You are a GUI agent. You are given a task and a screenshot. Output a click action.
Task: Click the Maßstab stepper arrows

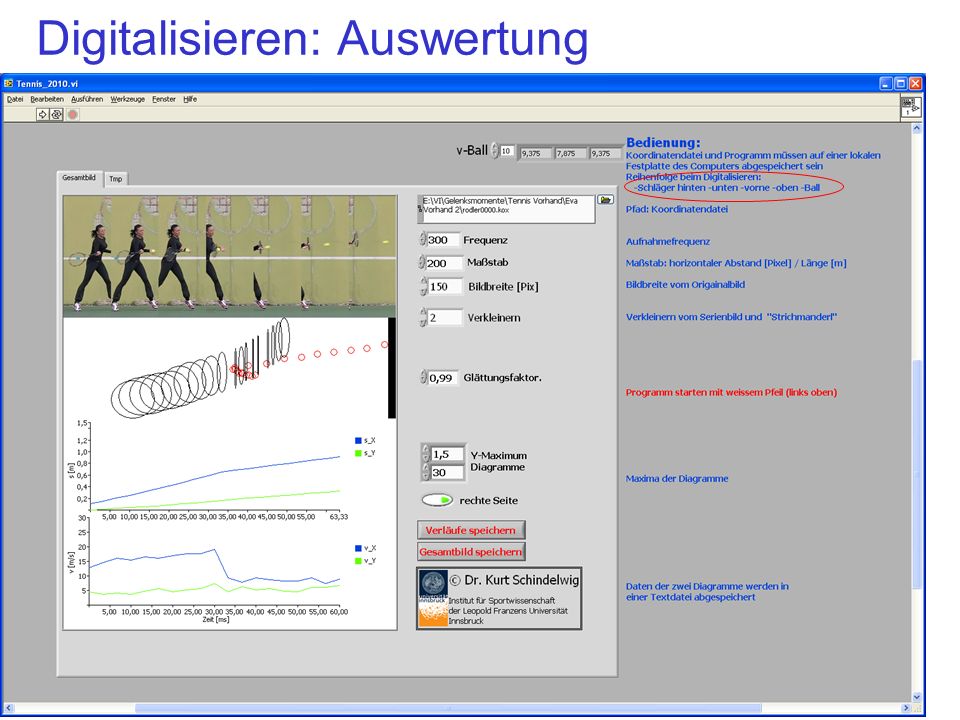pos(422,263)
